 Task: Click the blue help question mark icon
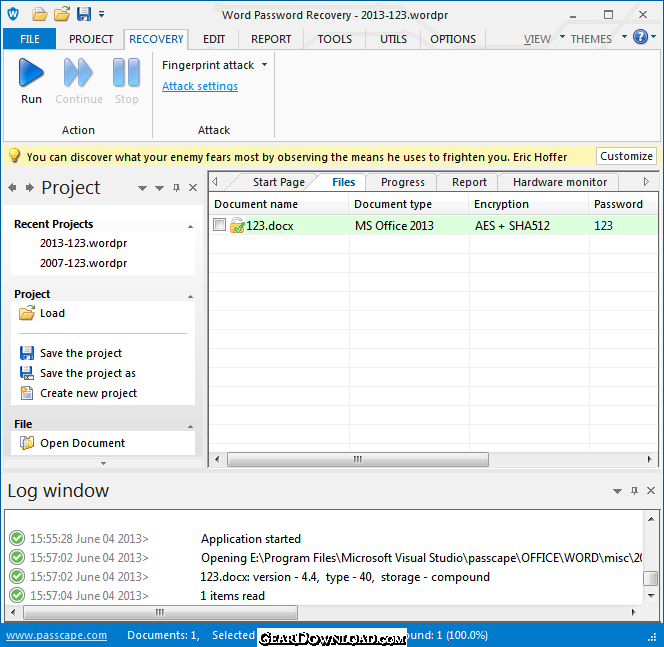click(640, 37)
